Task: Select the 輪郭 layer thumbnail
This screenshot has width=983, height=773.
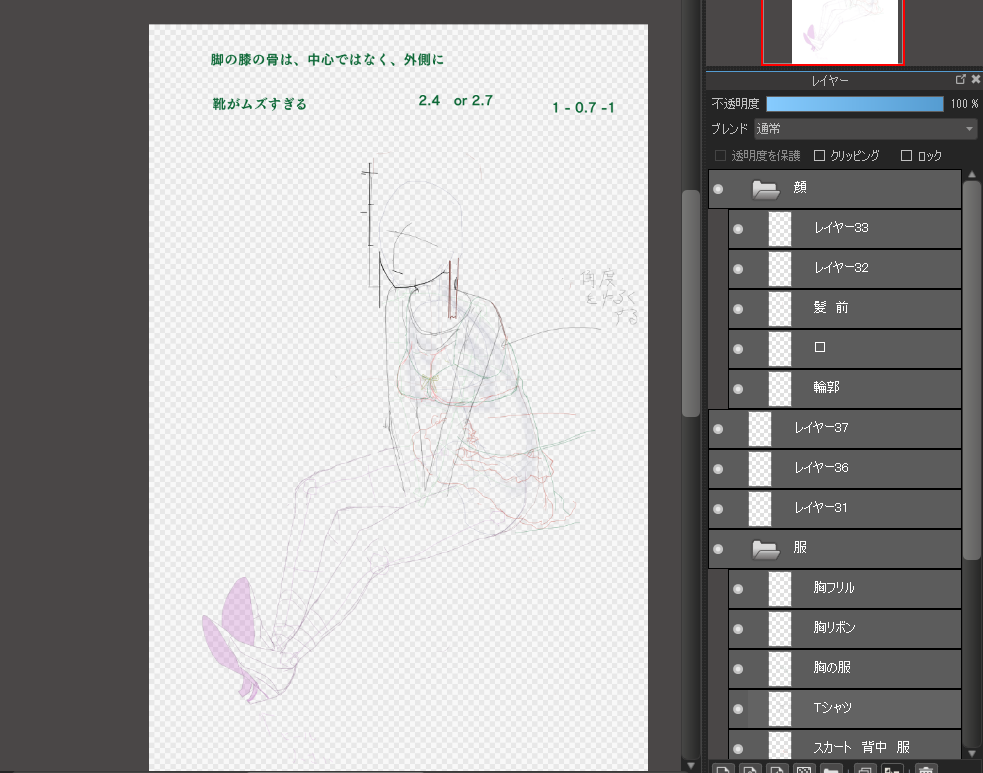Action: [780, 389]
